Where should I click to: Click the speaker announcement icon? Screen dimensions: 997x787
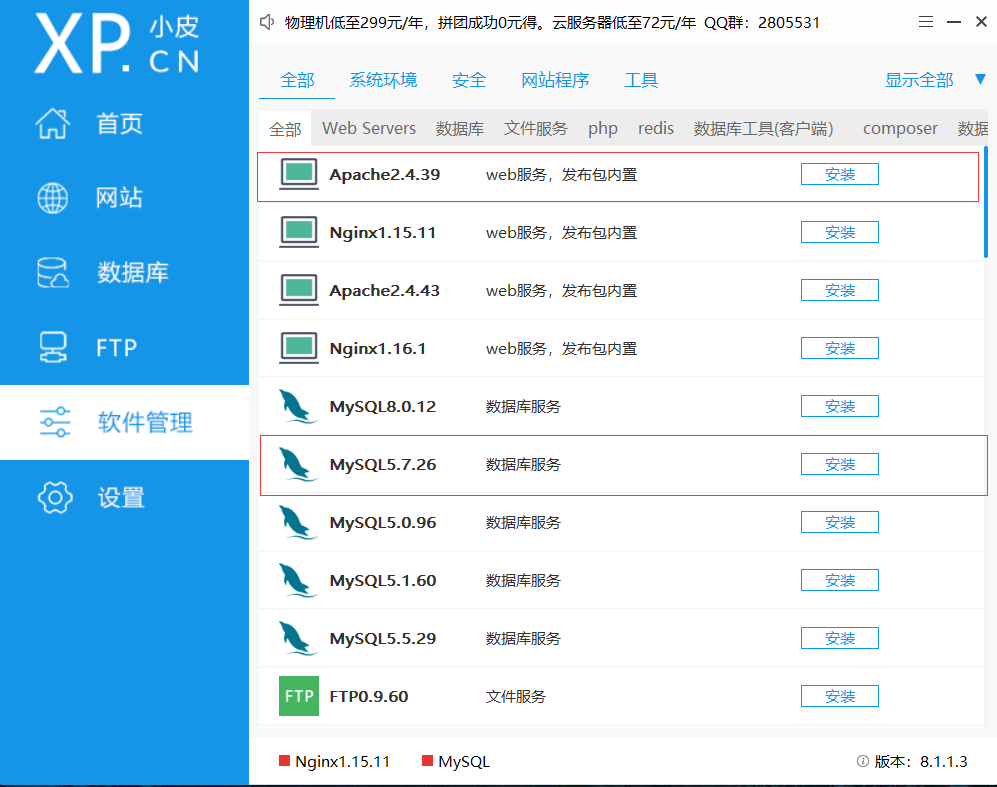pyautogui.click(x=267, y=23)
